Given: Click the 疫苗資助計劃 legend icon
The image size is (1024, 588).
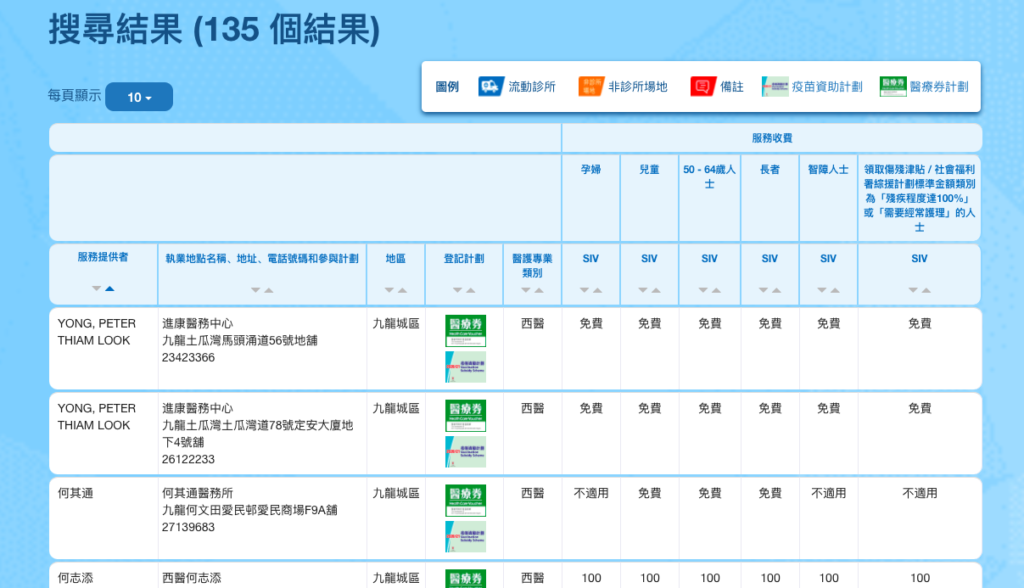Looking at the screenshot, I should [x=775, y=87].
